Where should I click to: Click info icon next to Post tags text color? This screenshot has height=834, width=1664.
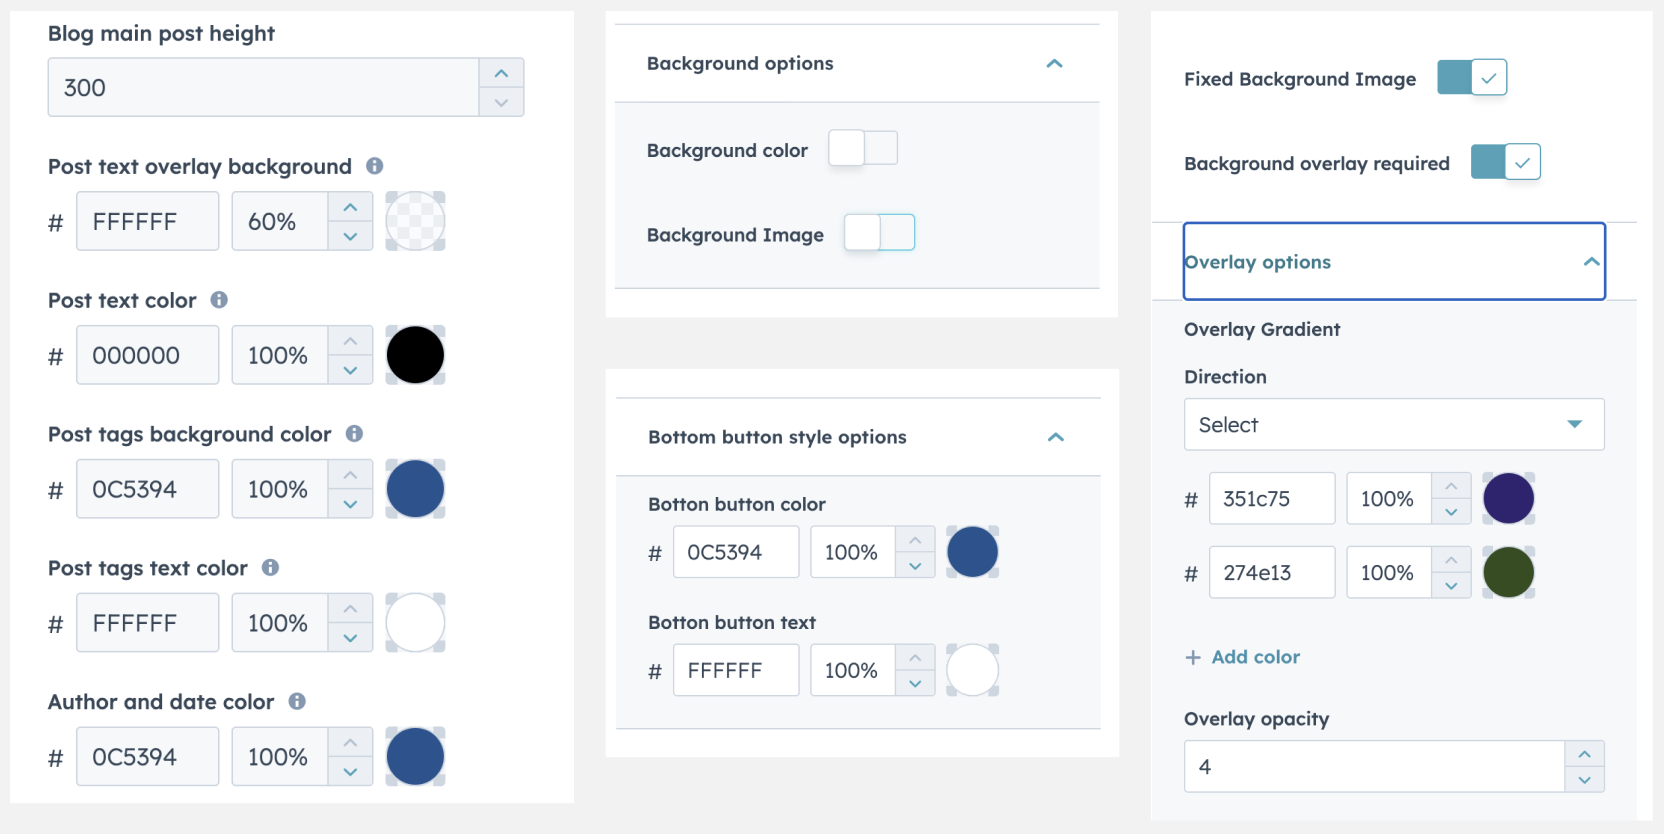[270, 568]
